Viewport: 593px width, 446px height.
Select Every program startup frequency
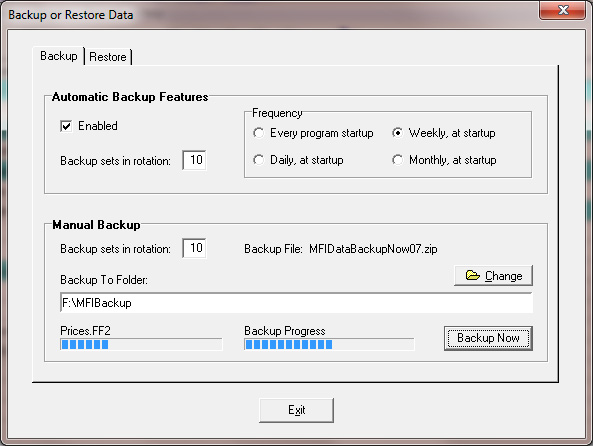pos(259,133)
